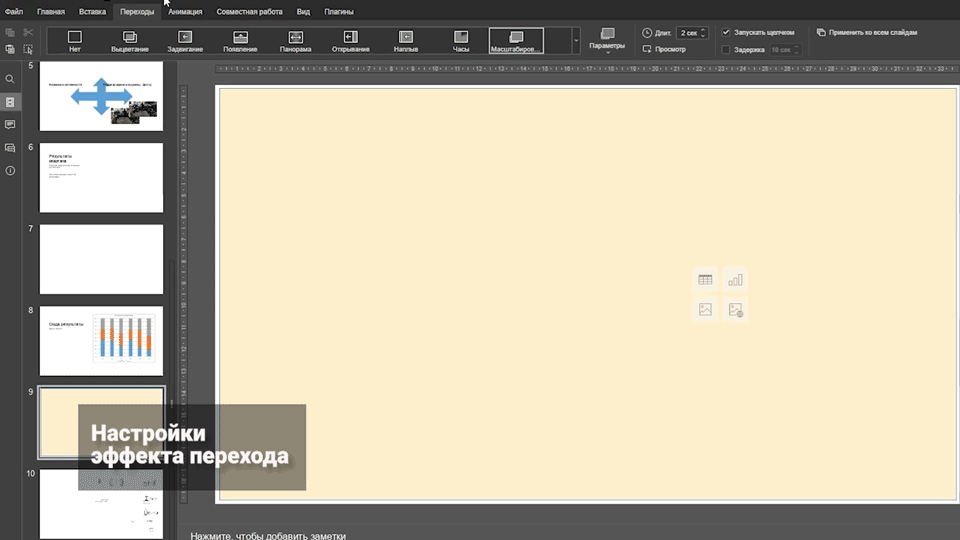Select the Нет (no transition) effect
The height and width of the screenshot is (540, 960).
(x=75, y=41)
